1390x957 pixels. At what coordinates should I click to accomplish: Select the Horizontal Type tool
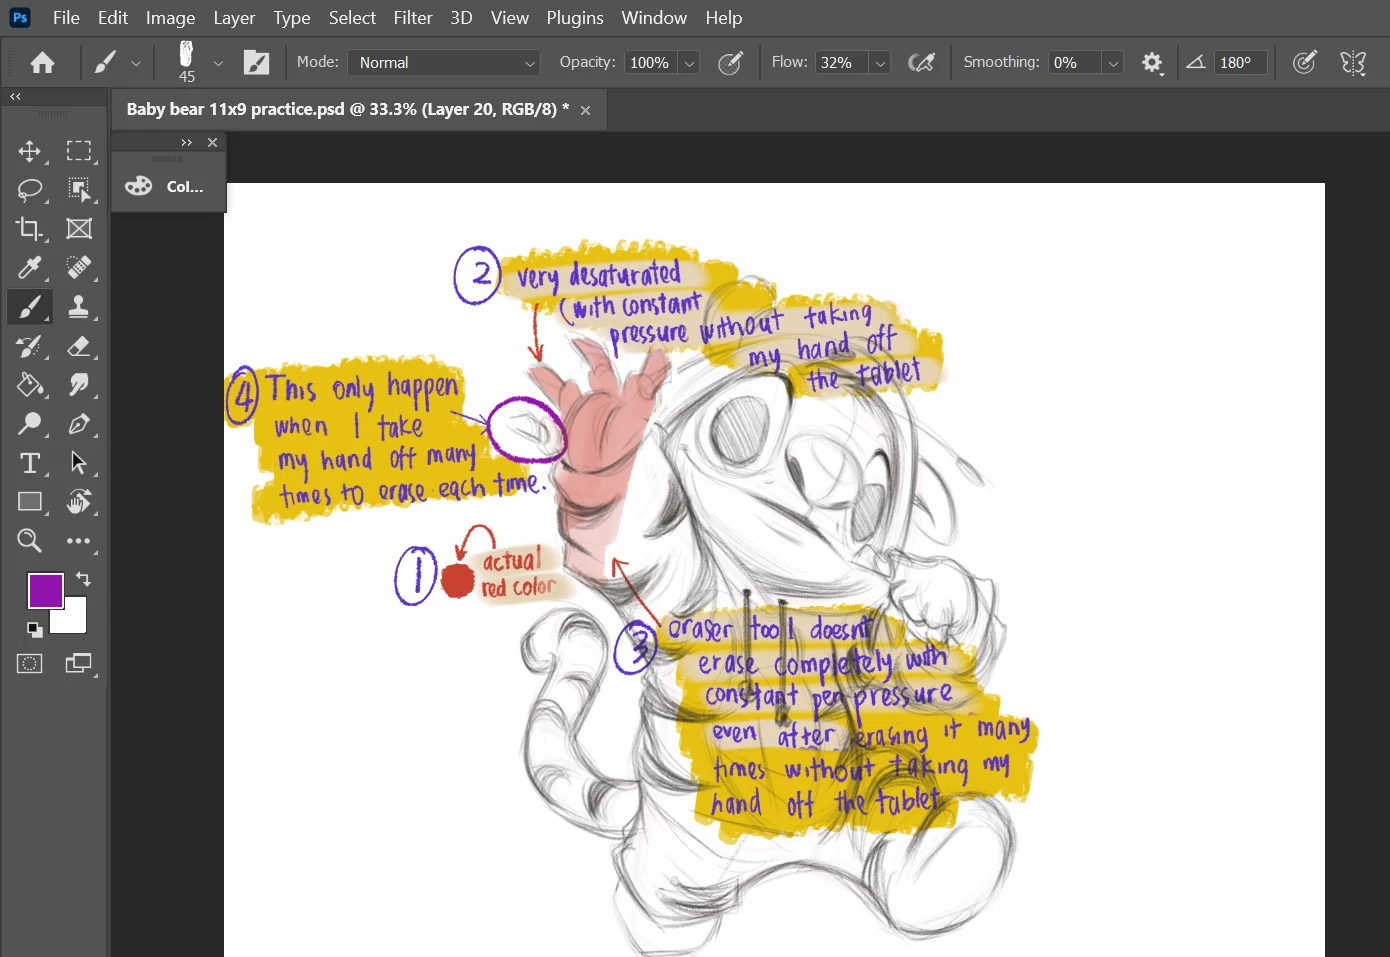click(30, 463)
